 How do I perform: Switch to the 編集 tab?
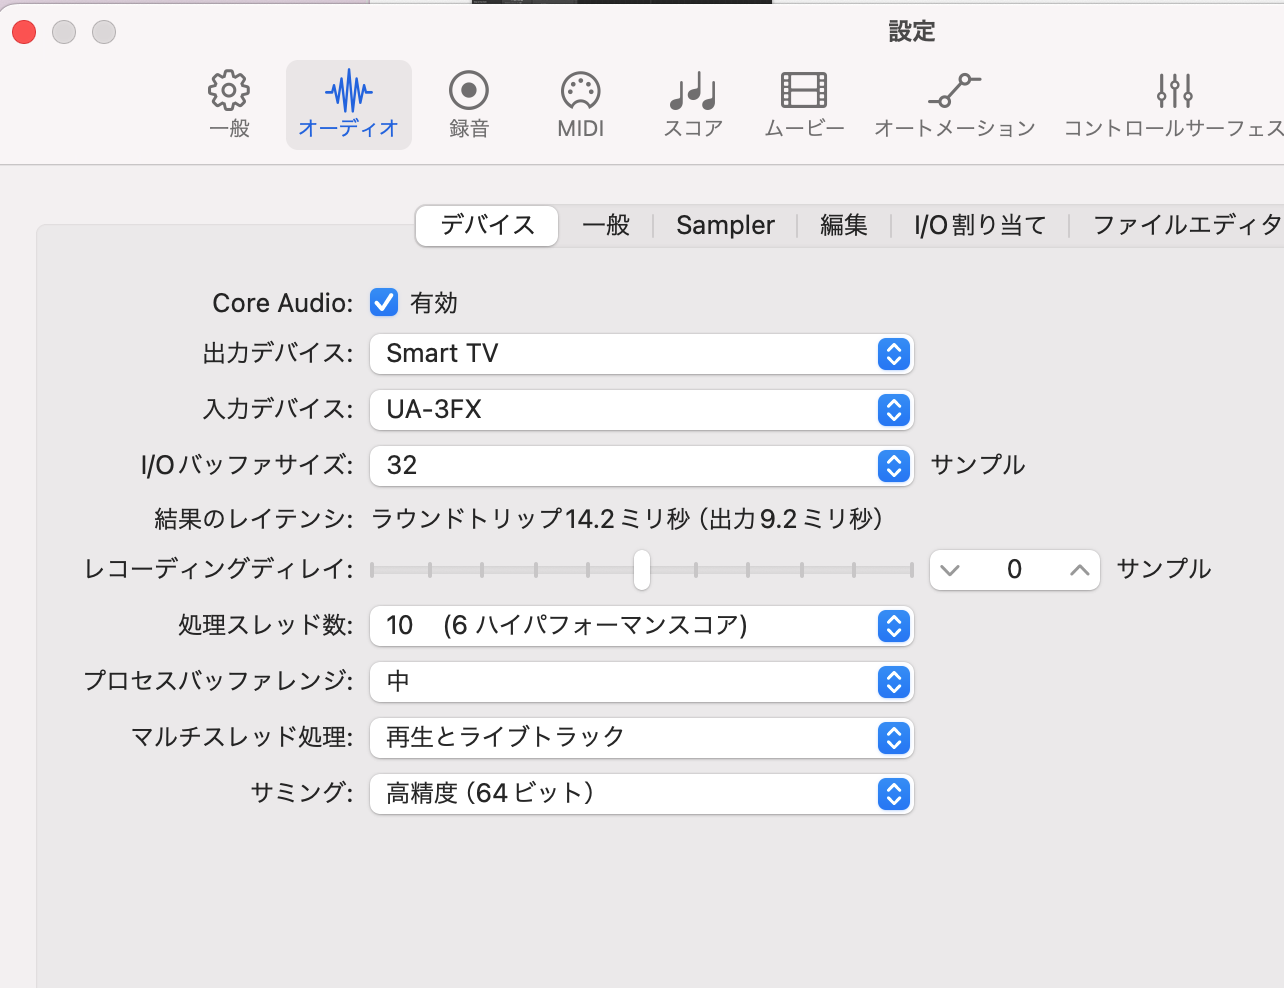pos(843,225)
